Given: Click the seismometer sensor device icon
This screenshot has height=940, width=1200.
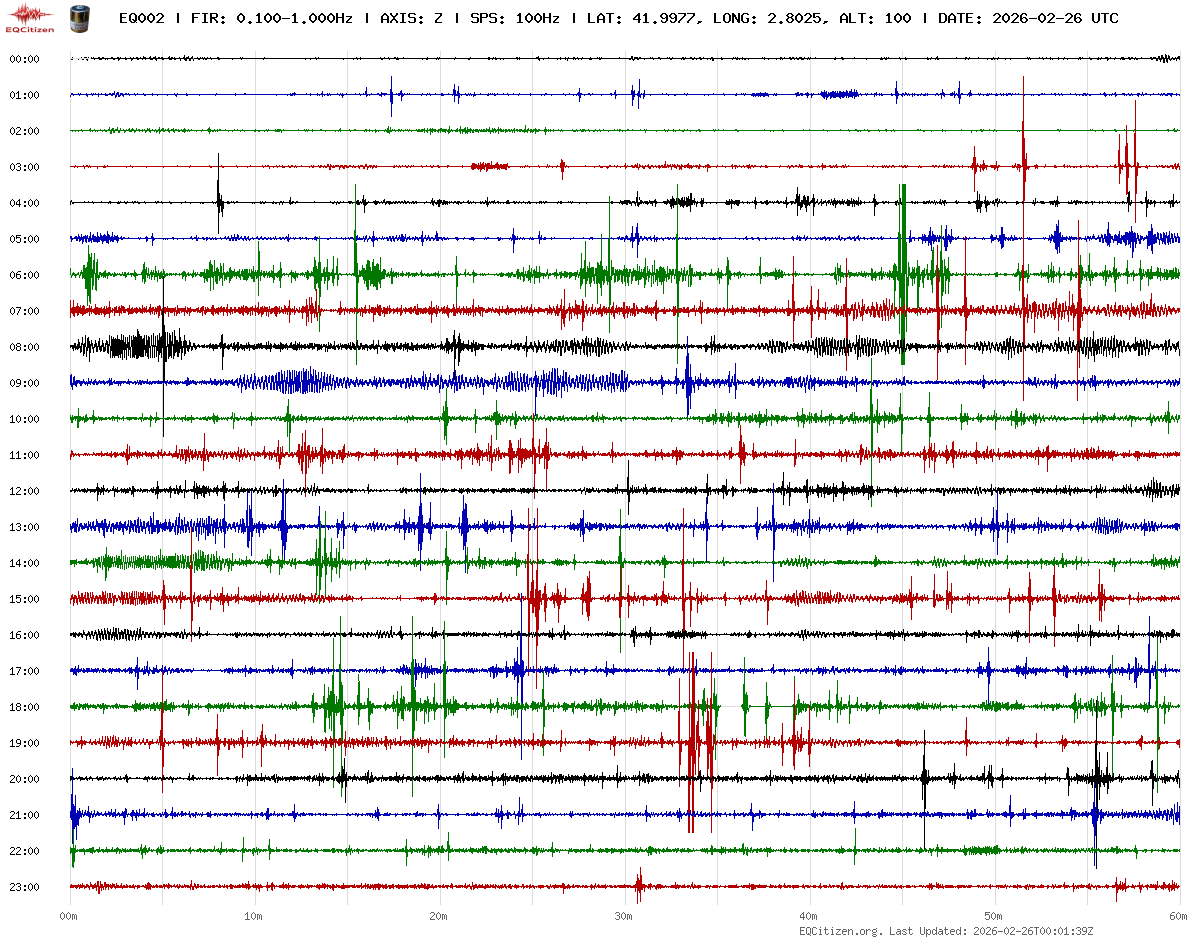Looking at the screenshot, I should click(x=78, y=18).
